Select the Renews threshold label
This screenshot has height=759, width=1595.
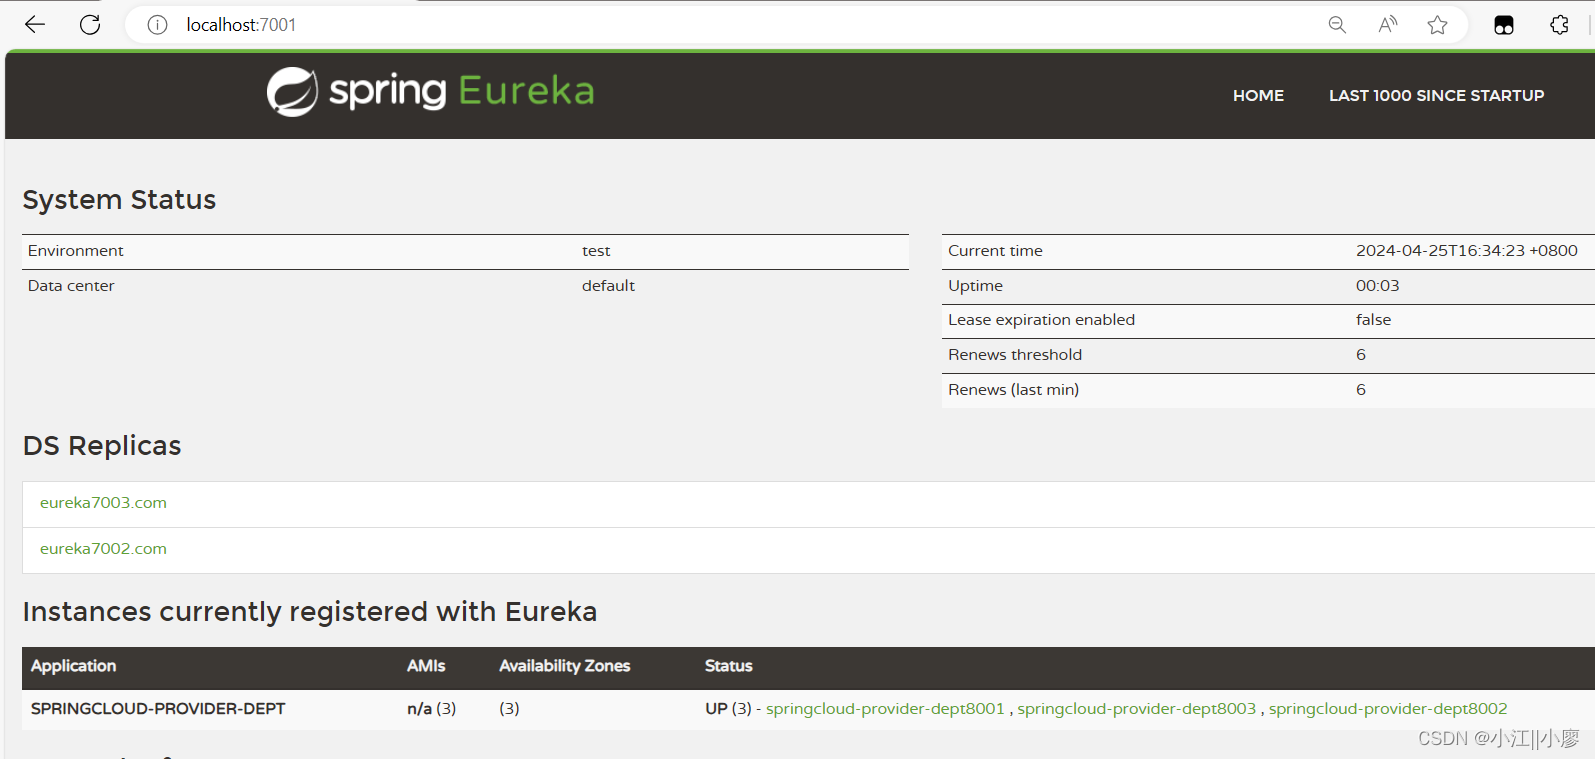[x=1015, y=355]
